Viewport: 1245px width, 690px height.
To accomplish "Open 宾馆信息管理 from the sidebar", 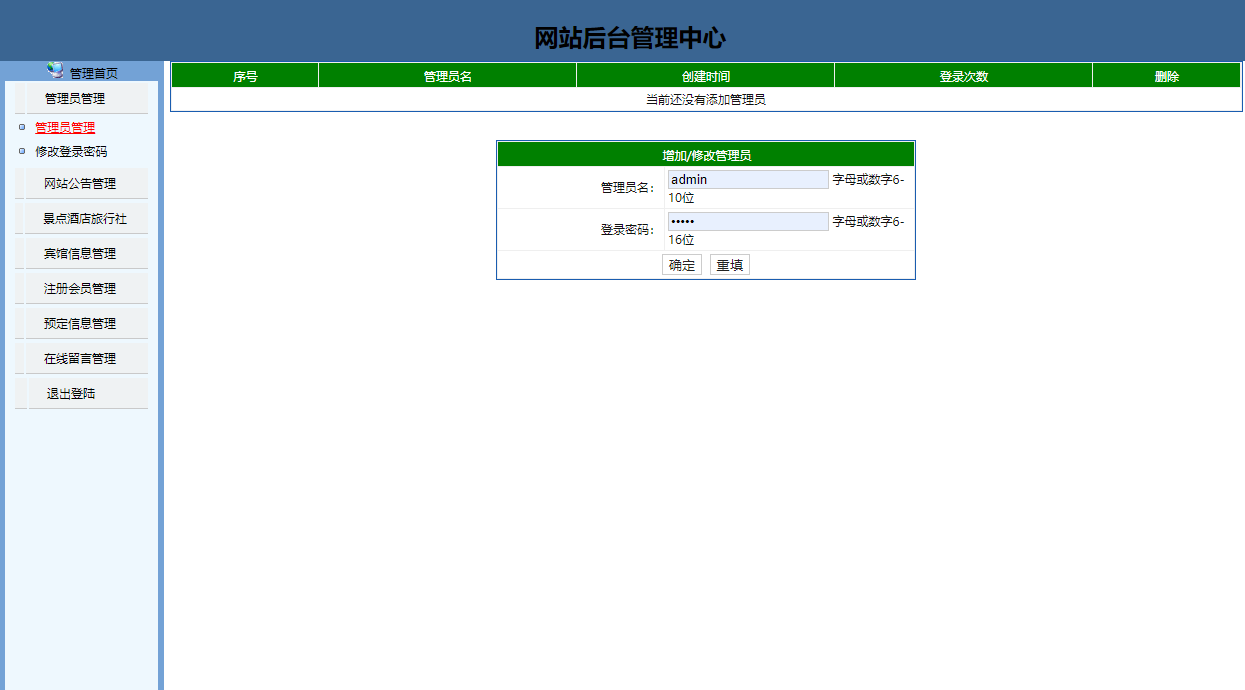I will coord(82,252).
